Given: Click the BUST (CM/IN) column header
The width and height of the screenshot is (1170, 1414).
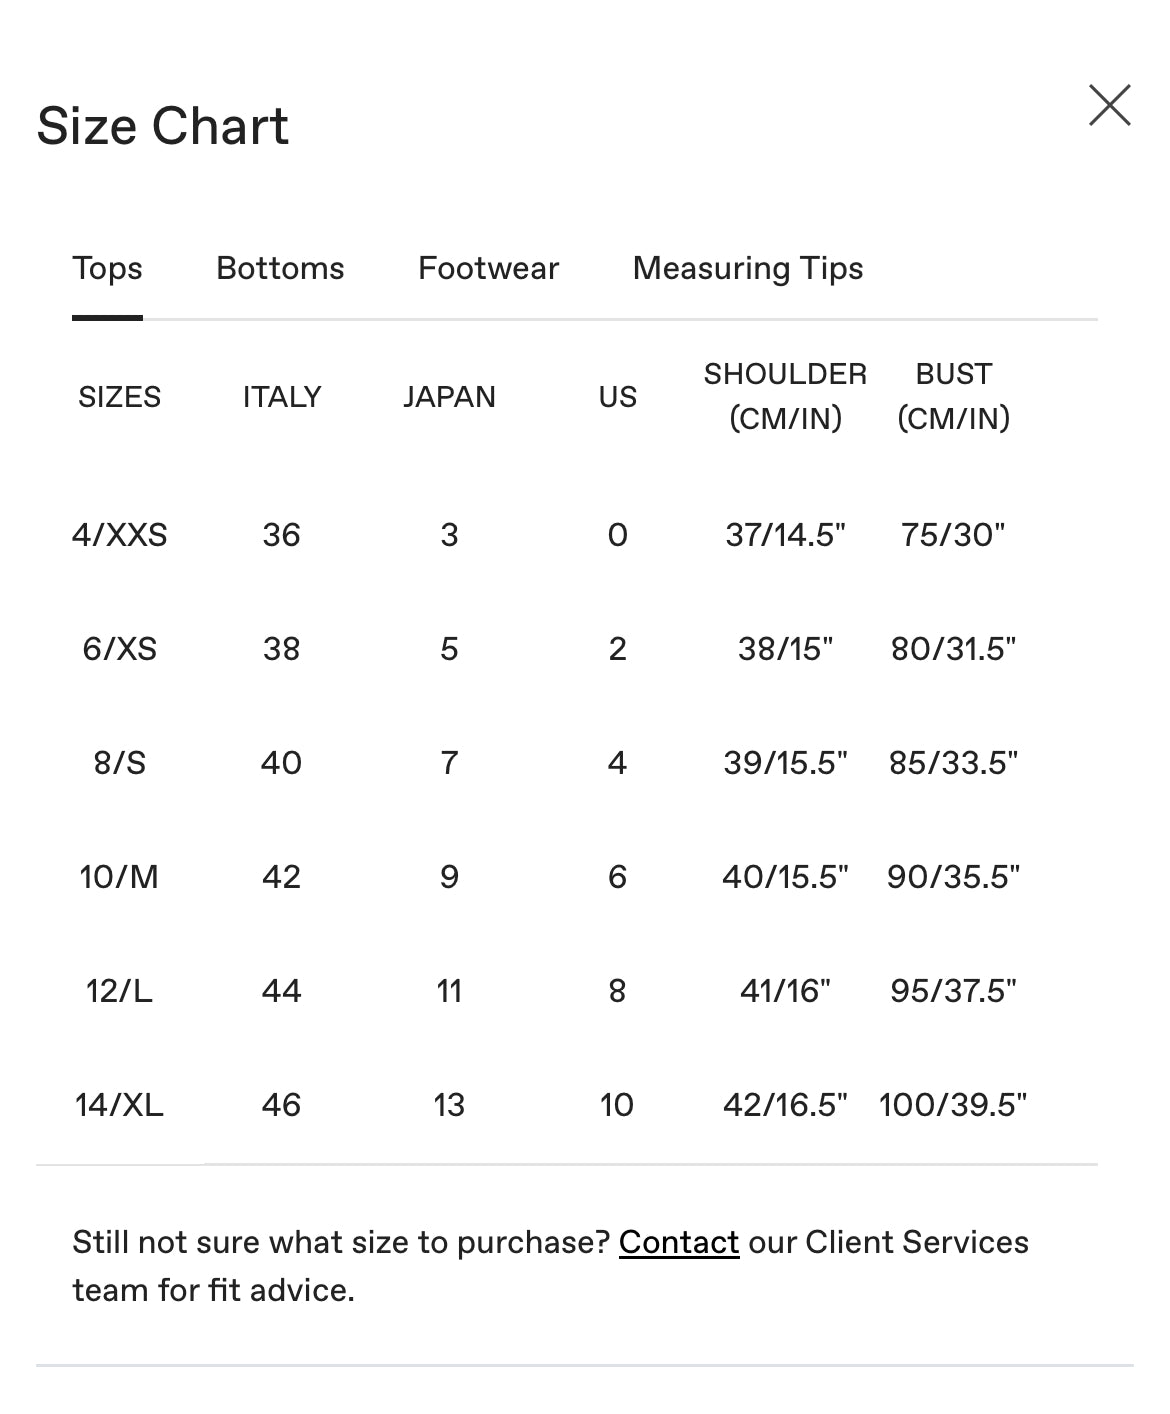Looking at the screenshot, I should pyautogui.click(x=953, y=396).
